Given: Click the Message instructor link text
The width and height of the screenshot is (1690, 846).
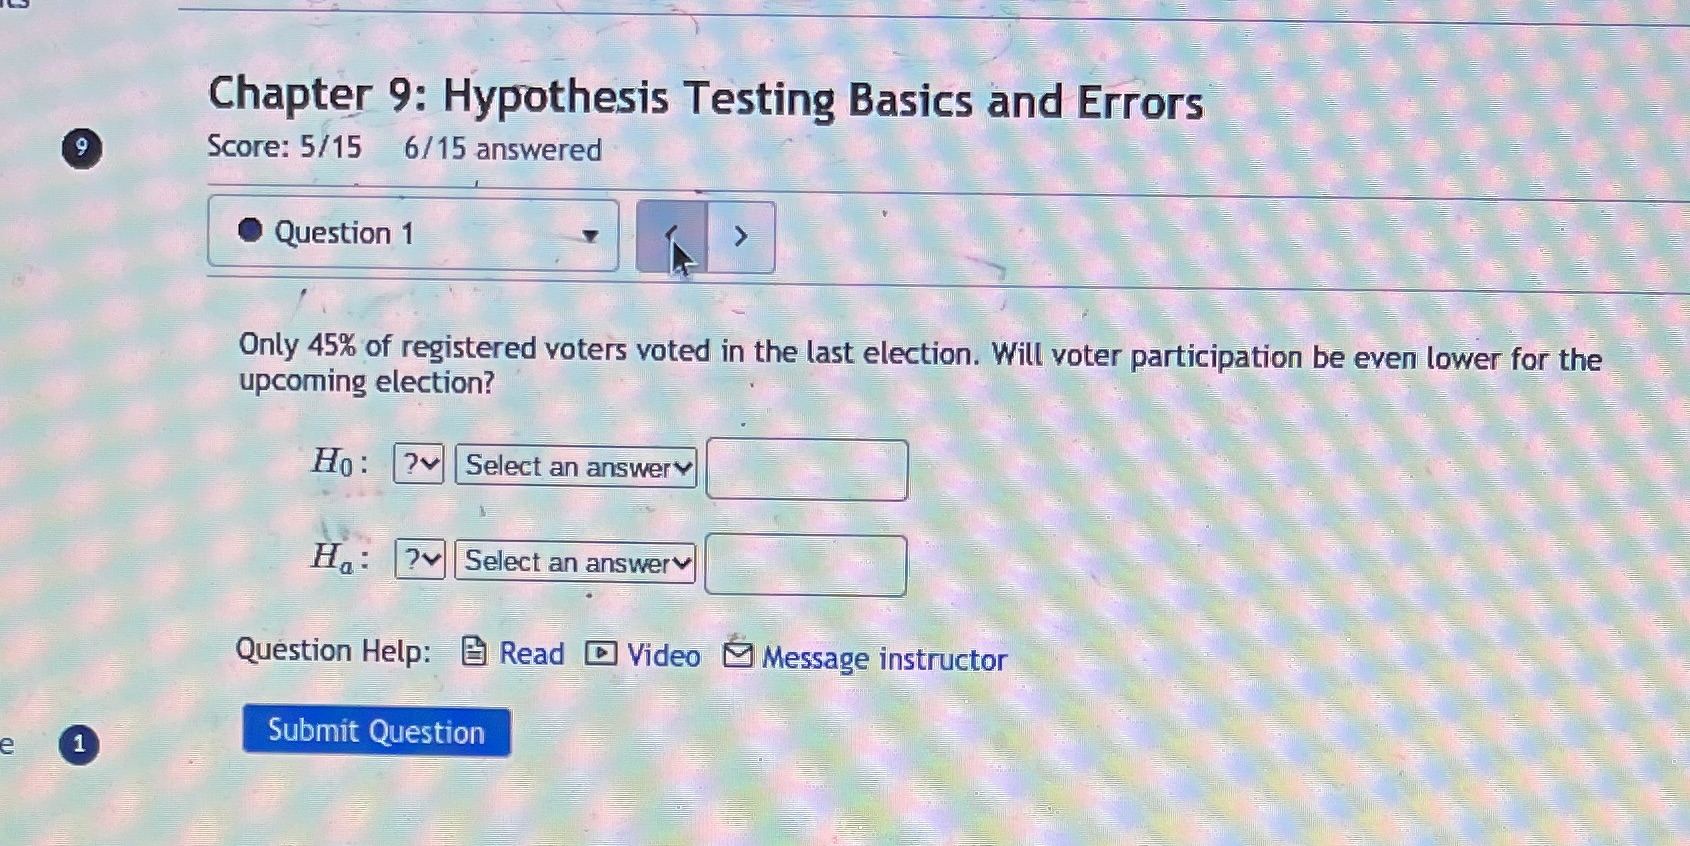Looking at the screenshot, I should (882, 659).
